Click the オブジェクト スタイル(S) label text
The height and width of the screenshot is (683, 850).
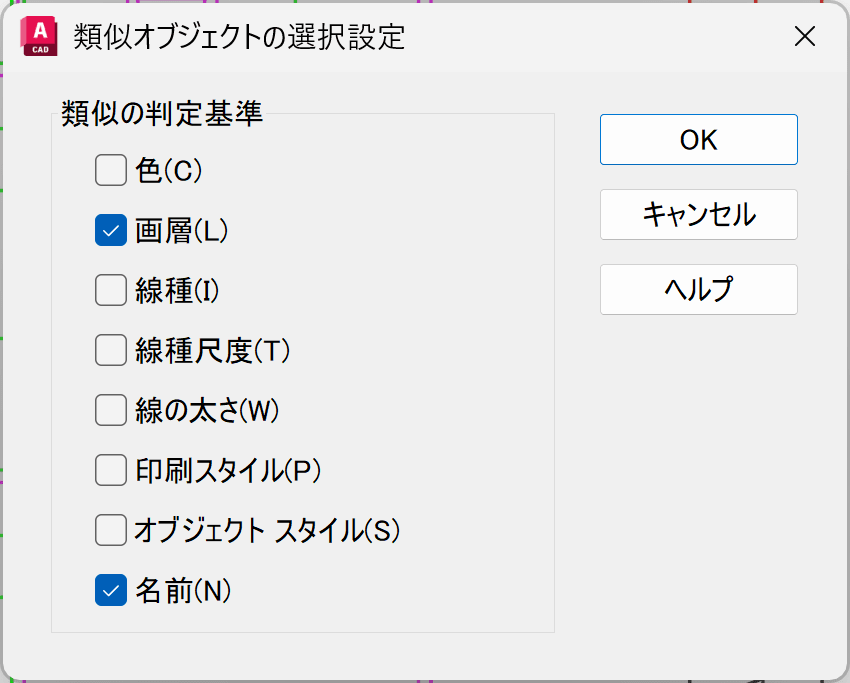pos(267,531)
